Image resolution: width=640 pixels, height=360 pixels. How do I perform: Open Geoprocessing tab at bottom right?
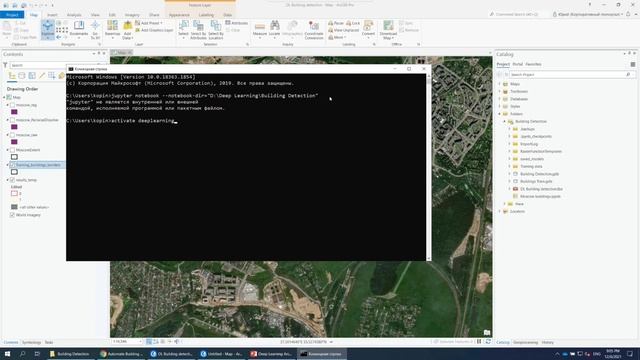tap(525, 342)
